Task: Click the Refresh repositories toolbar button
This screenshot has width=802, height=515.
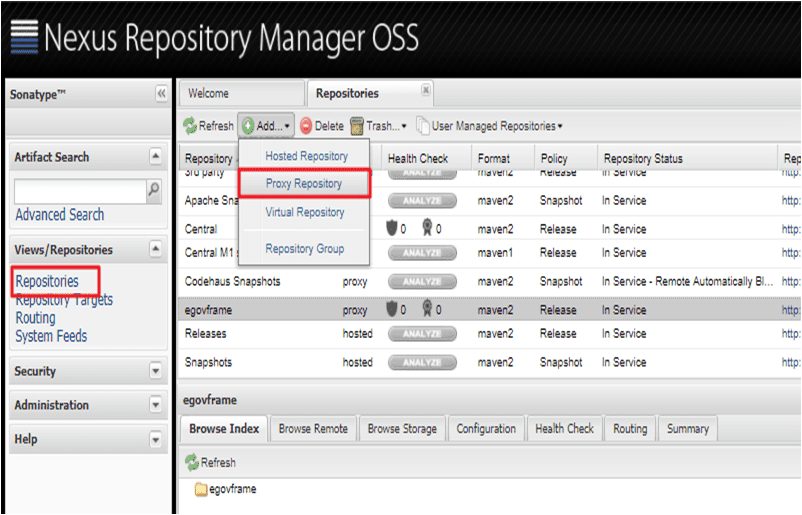Action: (x=208, y=126)
